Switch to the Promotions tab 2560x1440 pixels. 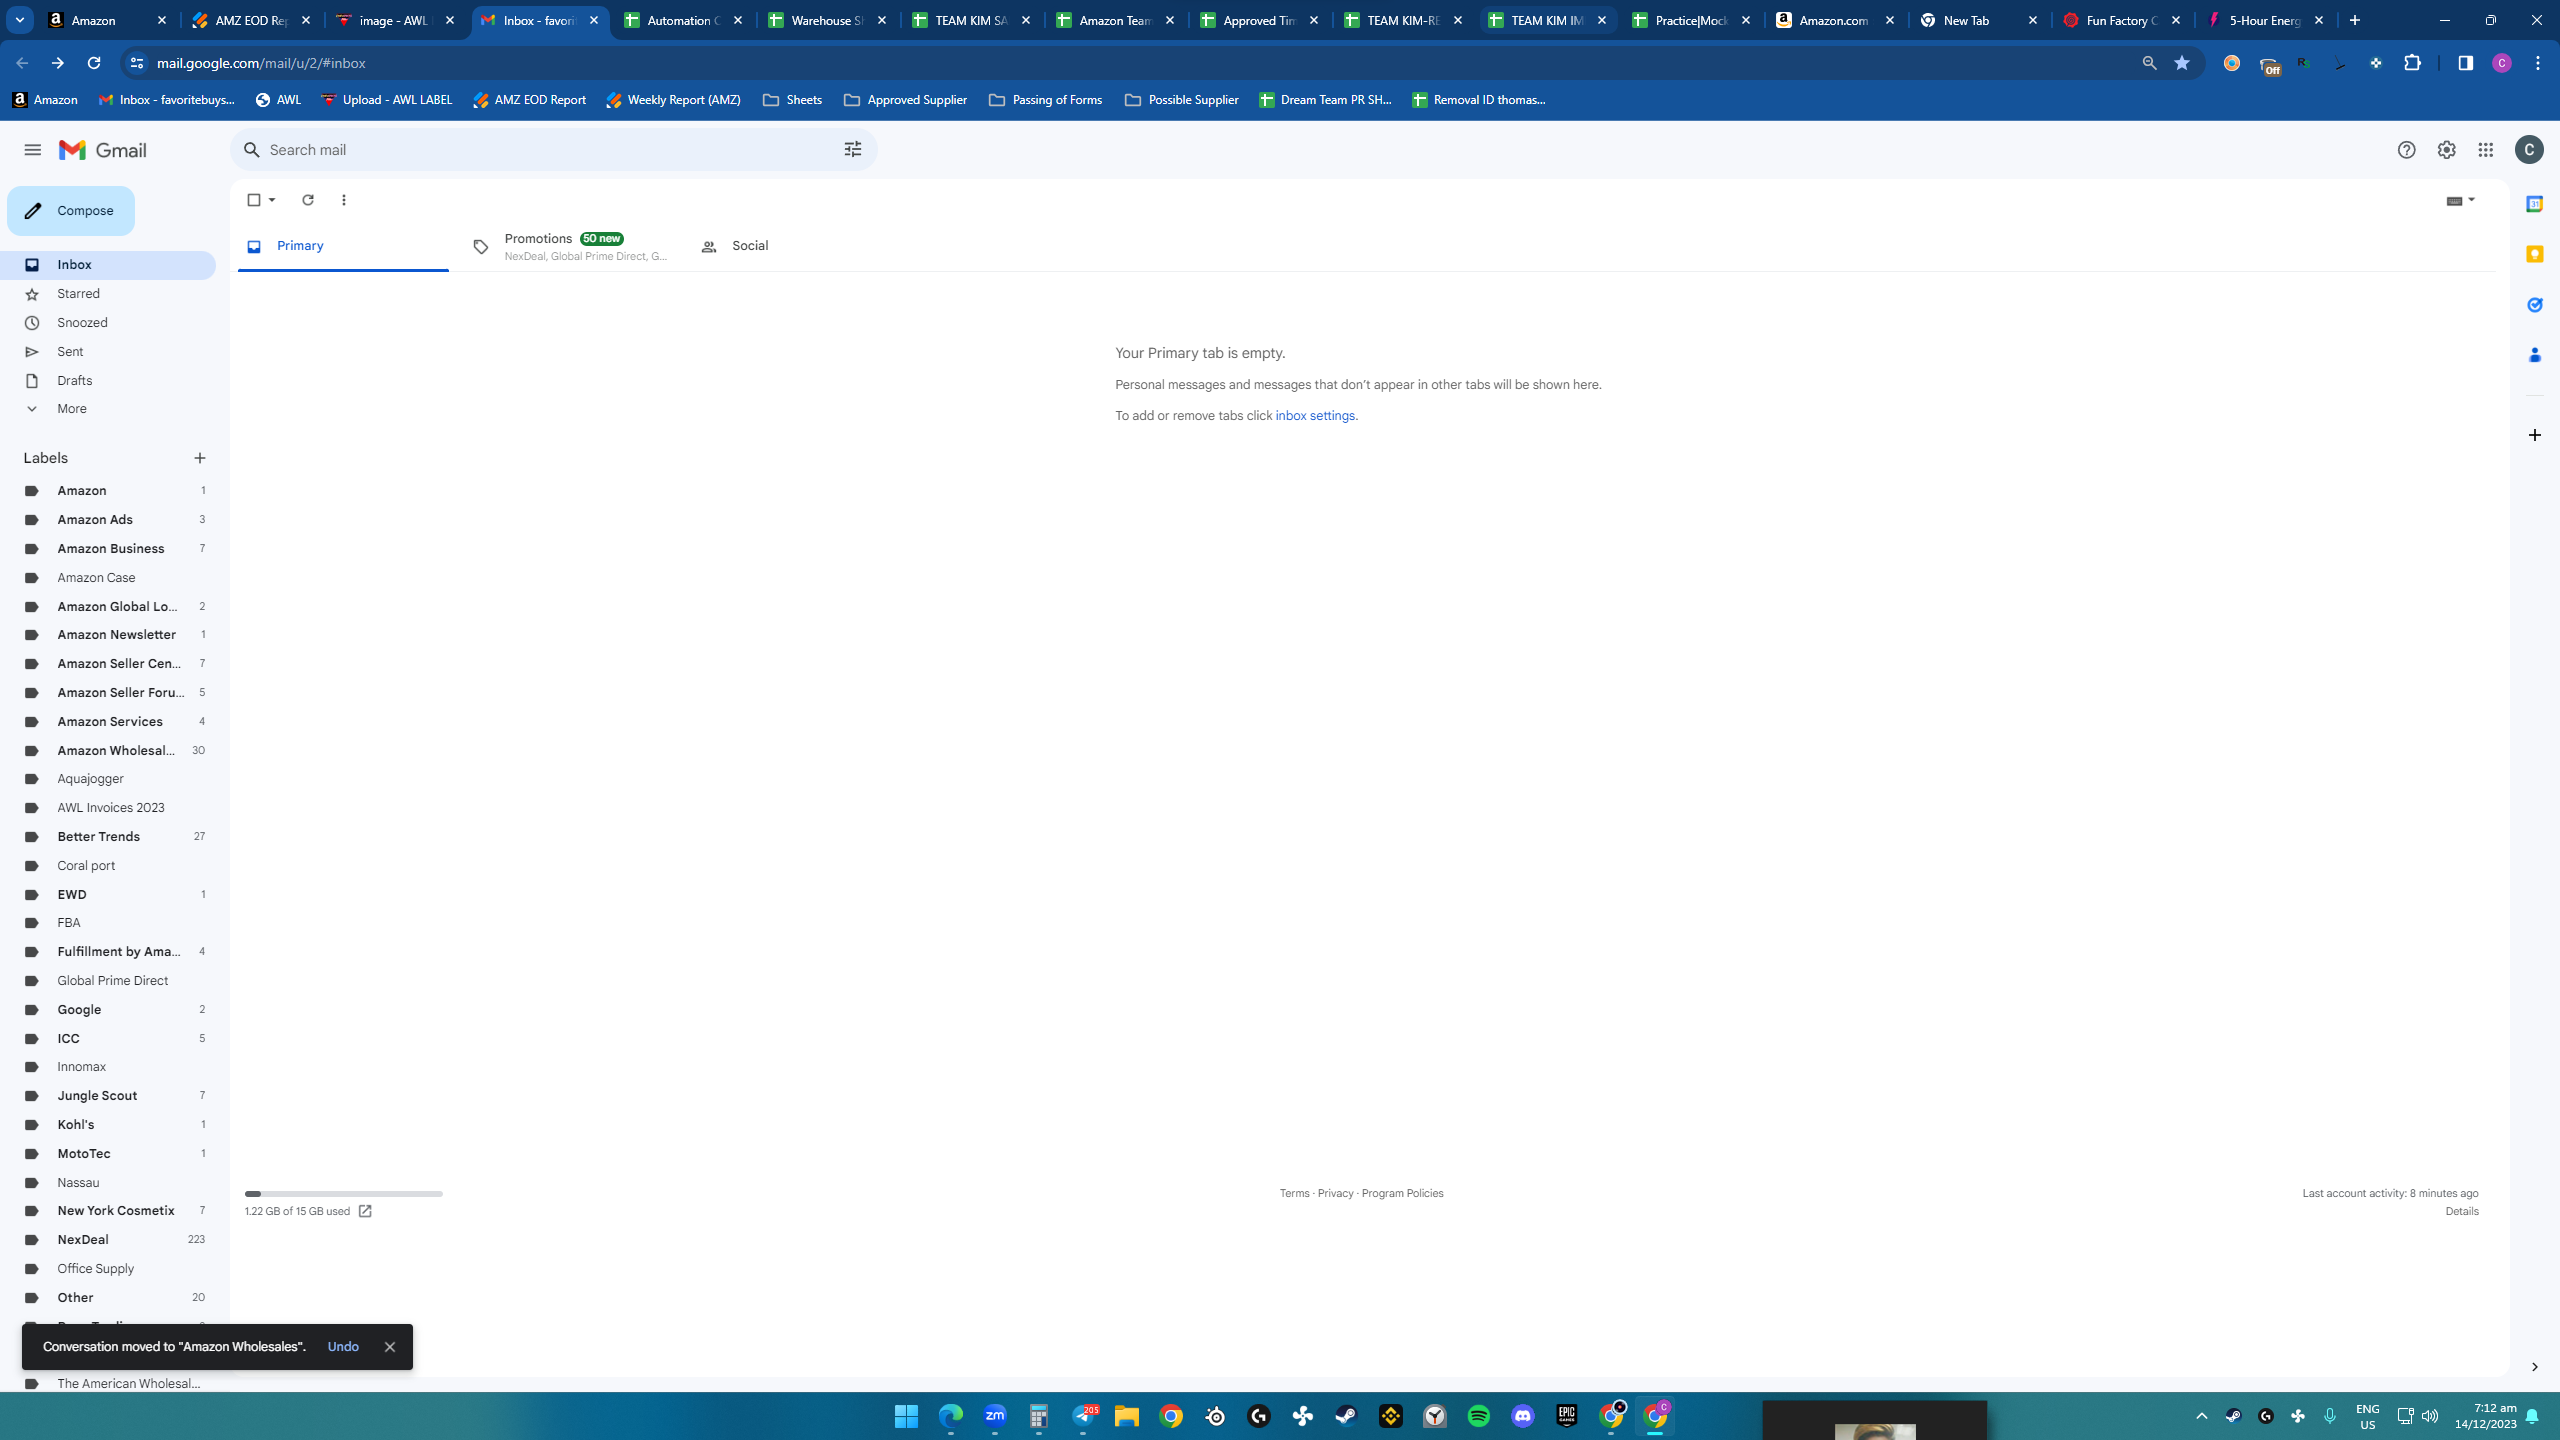tap(570, 246)
